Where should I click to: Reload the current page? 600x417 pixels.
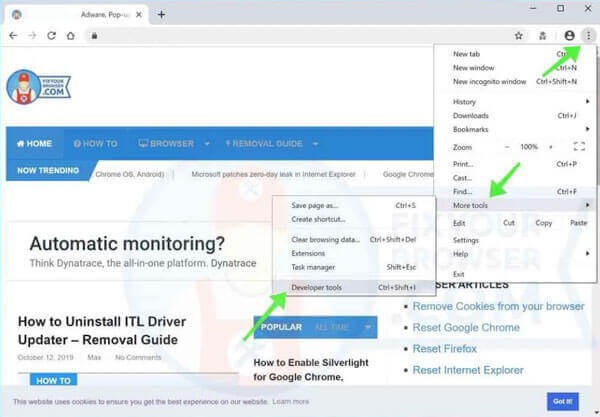click(51, 36)
